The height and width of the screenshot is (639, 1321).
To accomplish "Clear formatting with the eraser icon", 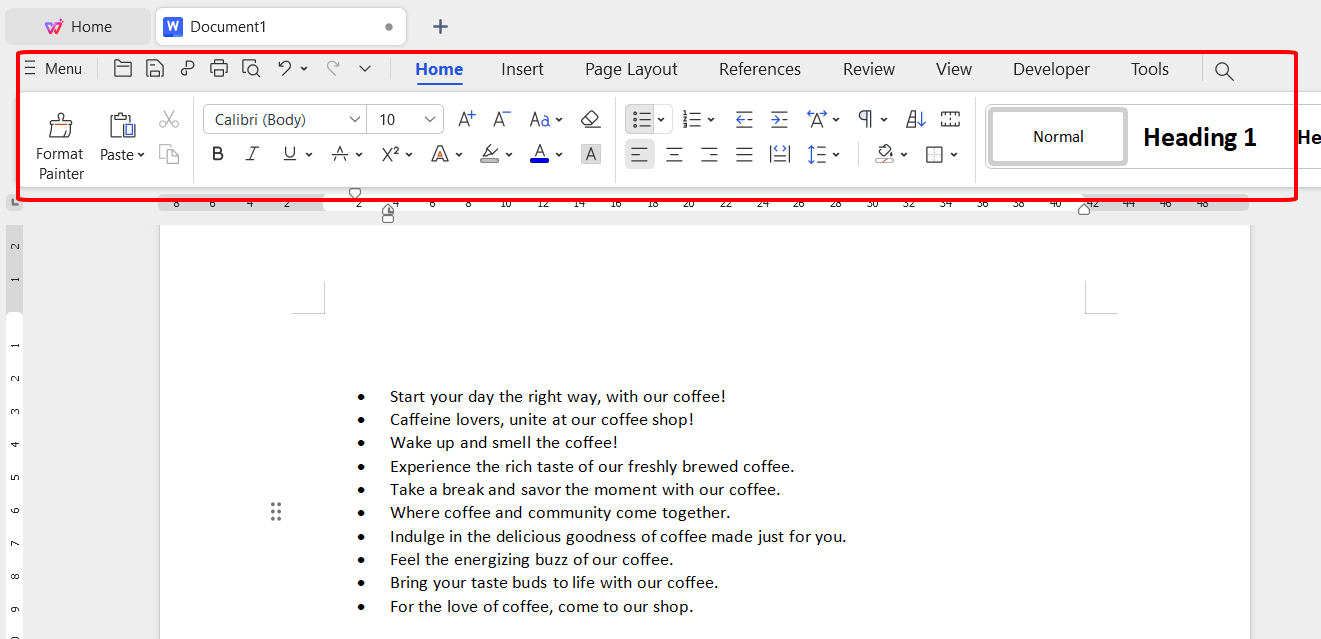I will [590, 118].
